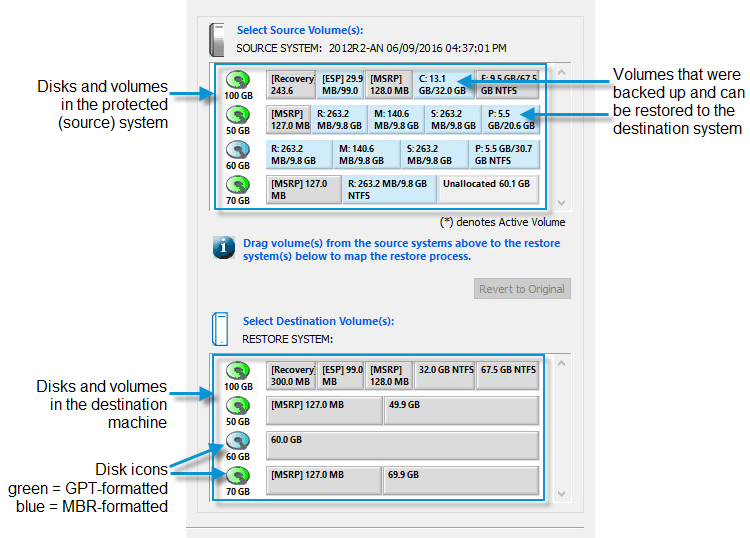Select source E: 9.5 GB/67.5 GB NTFS volume

(507, 85)
